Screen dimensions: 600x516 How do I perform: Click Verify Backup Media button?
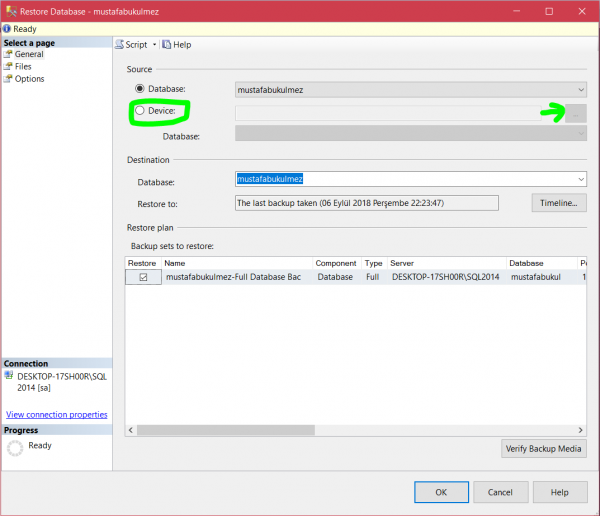coord(544,449)
